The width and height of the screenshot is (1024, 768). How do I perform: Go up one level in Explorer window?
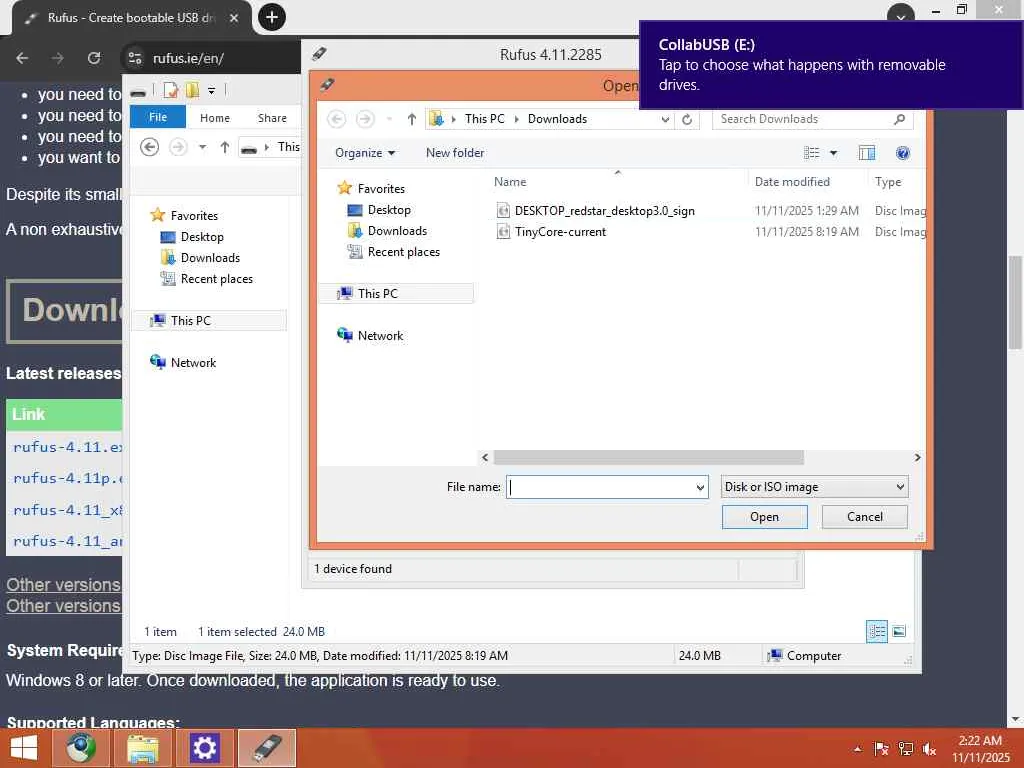point(225,147)
